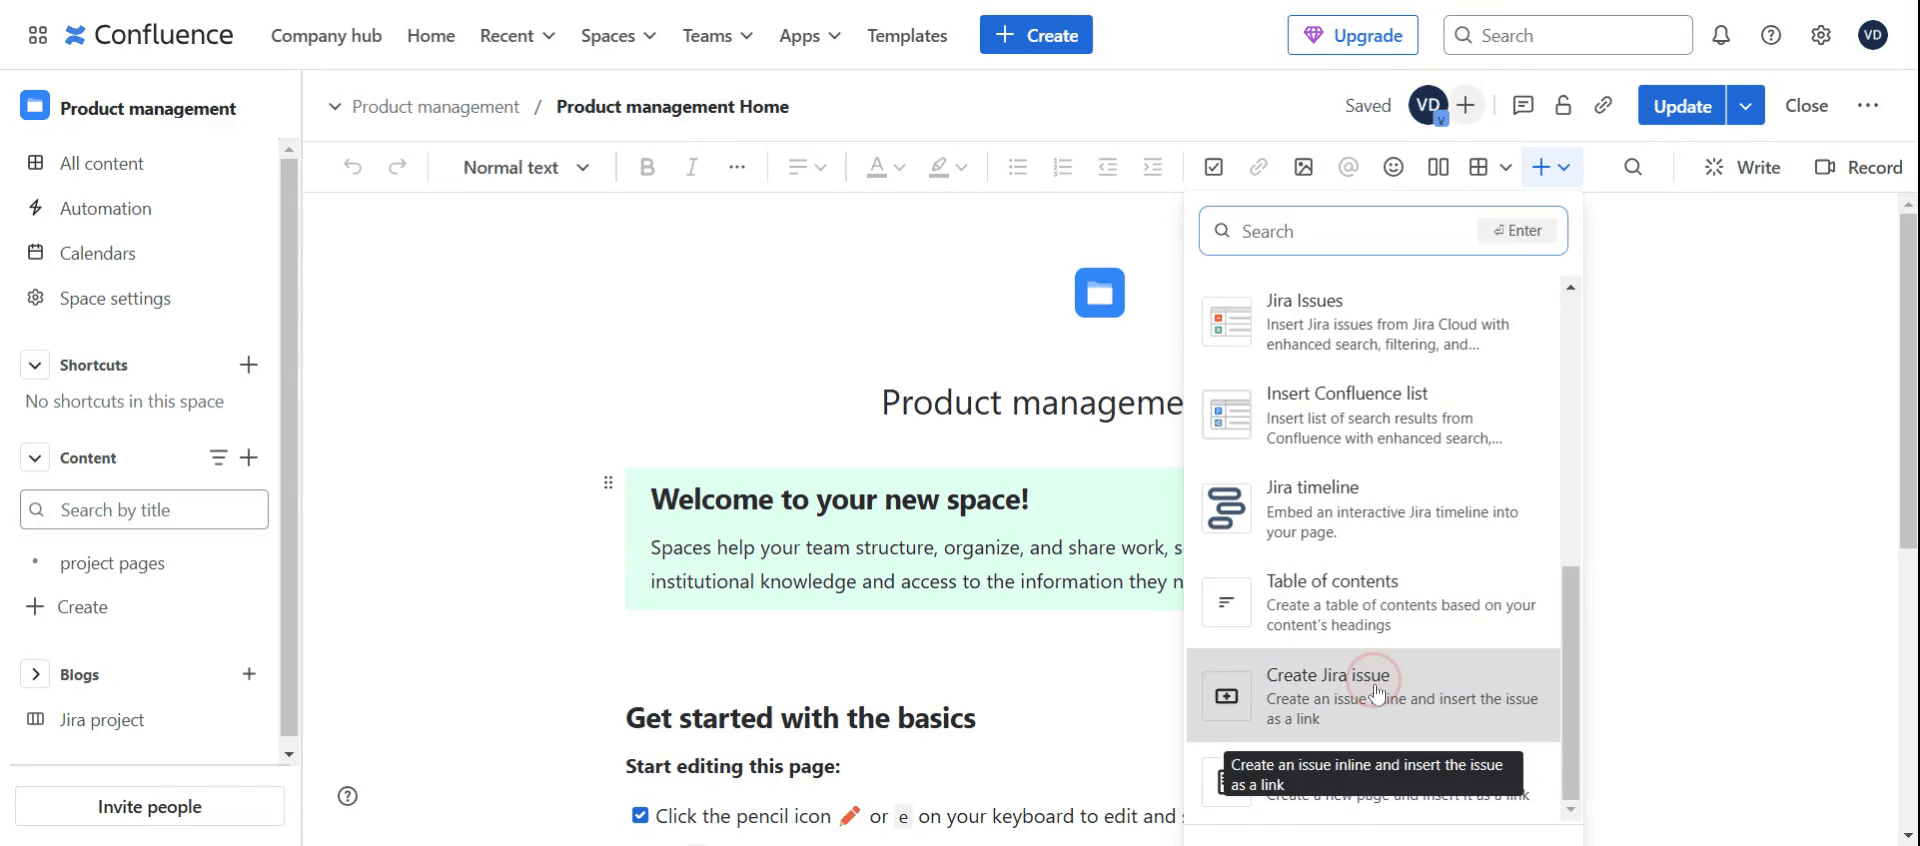Open help question mark in top bar
Viewport: 1920px width, 846px height.
[1771, 35]
